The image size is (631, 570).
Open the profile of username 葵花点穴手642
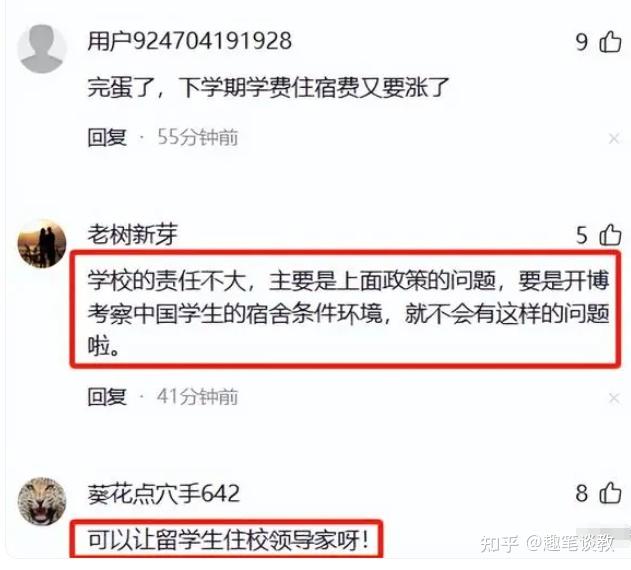pos(164,493)
